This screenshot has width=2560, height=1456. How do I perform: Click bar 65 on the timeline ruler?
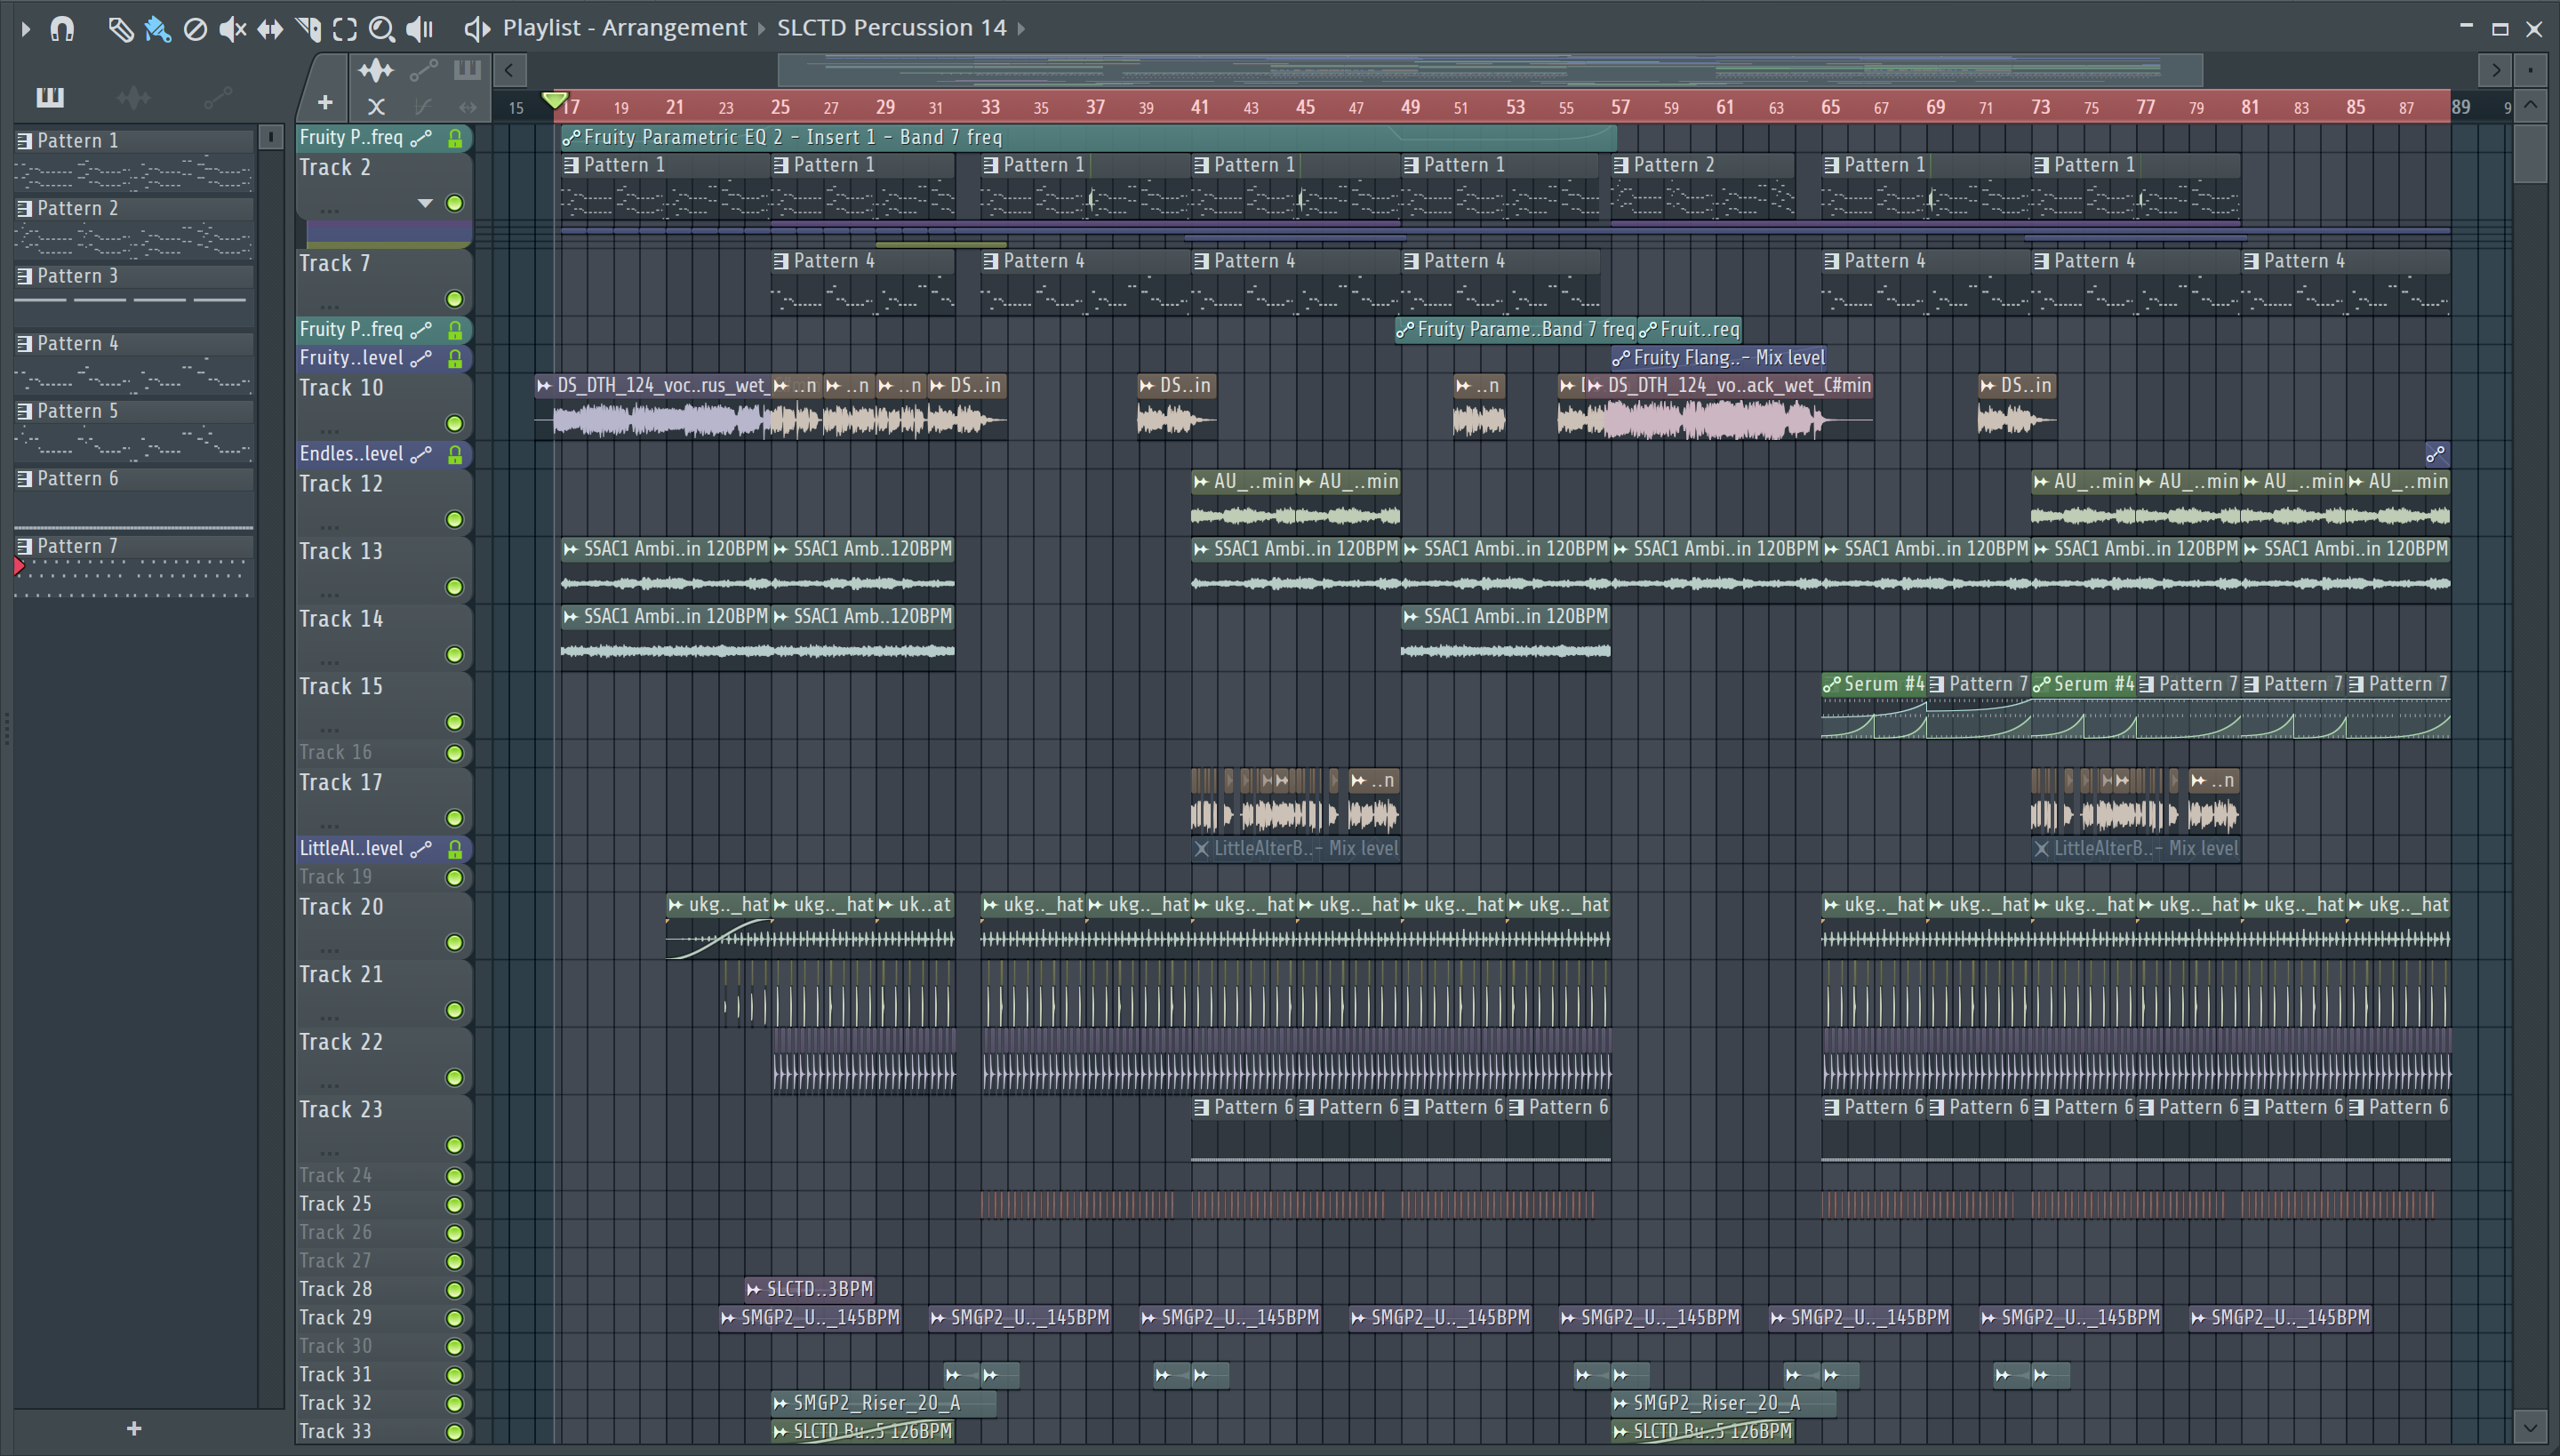[x=1830, y=106]
